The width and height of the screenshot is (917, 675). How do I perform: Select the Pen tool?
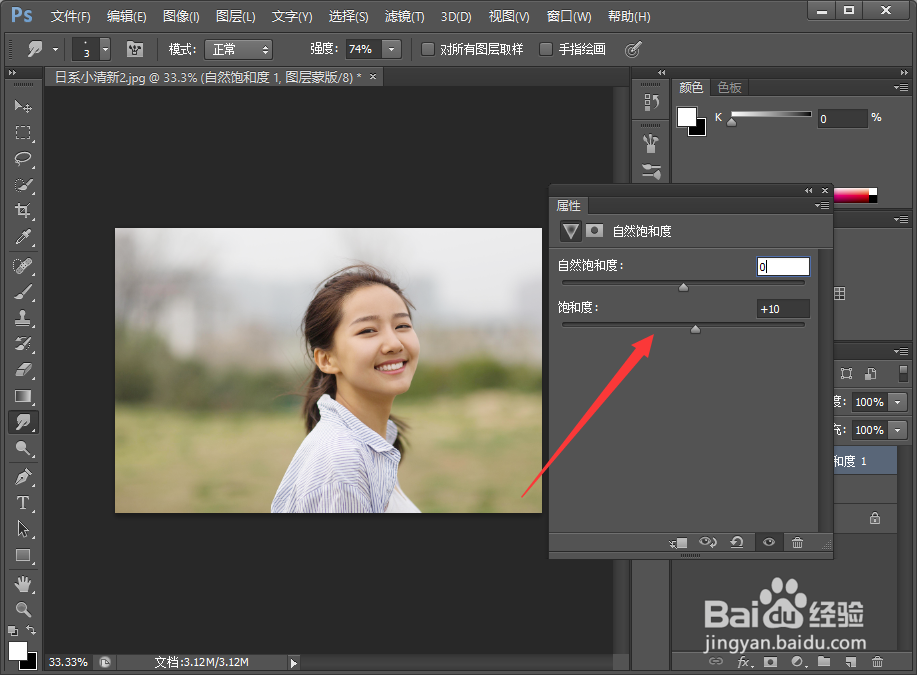point(23,477)
